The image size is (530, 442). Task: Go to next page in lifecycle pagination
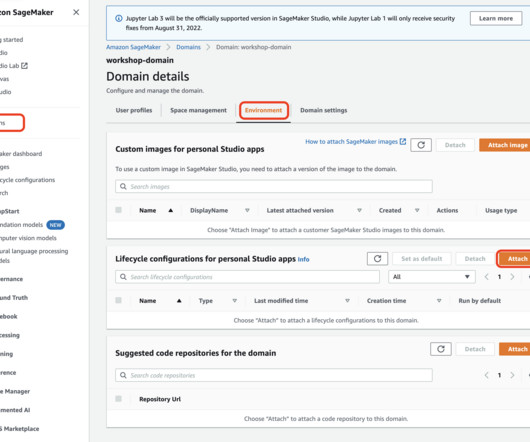[x=512, y=277]
